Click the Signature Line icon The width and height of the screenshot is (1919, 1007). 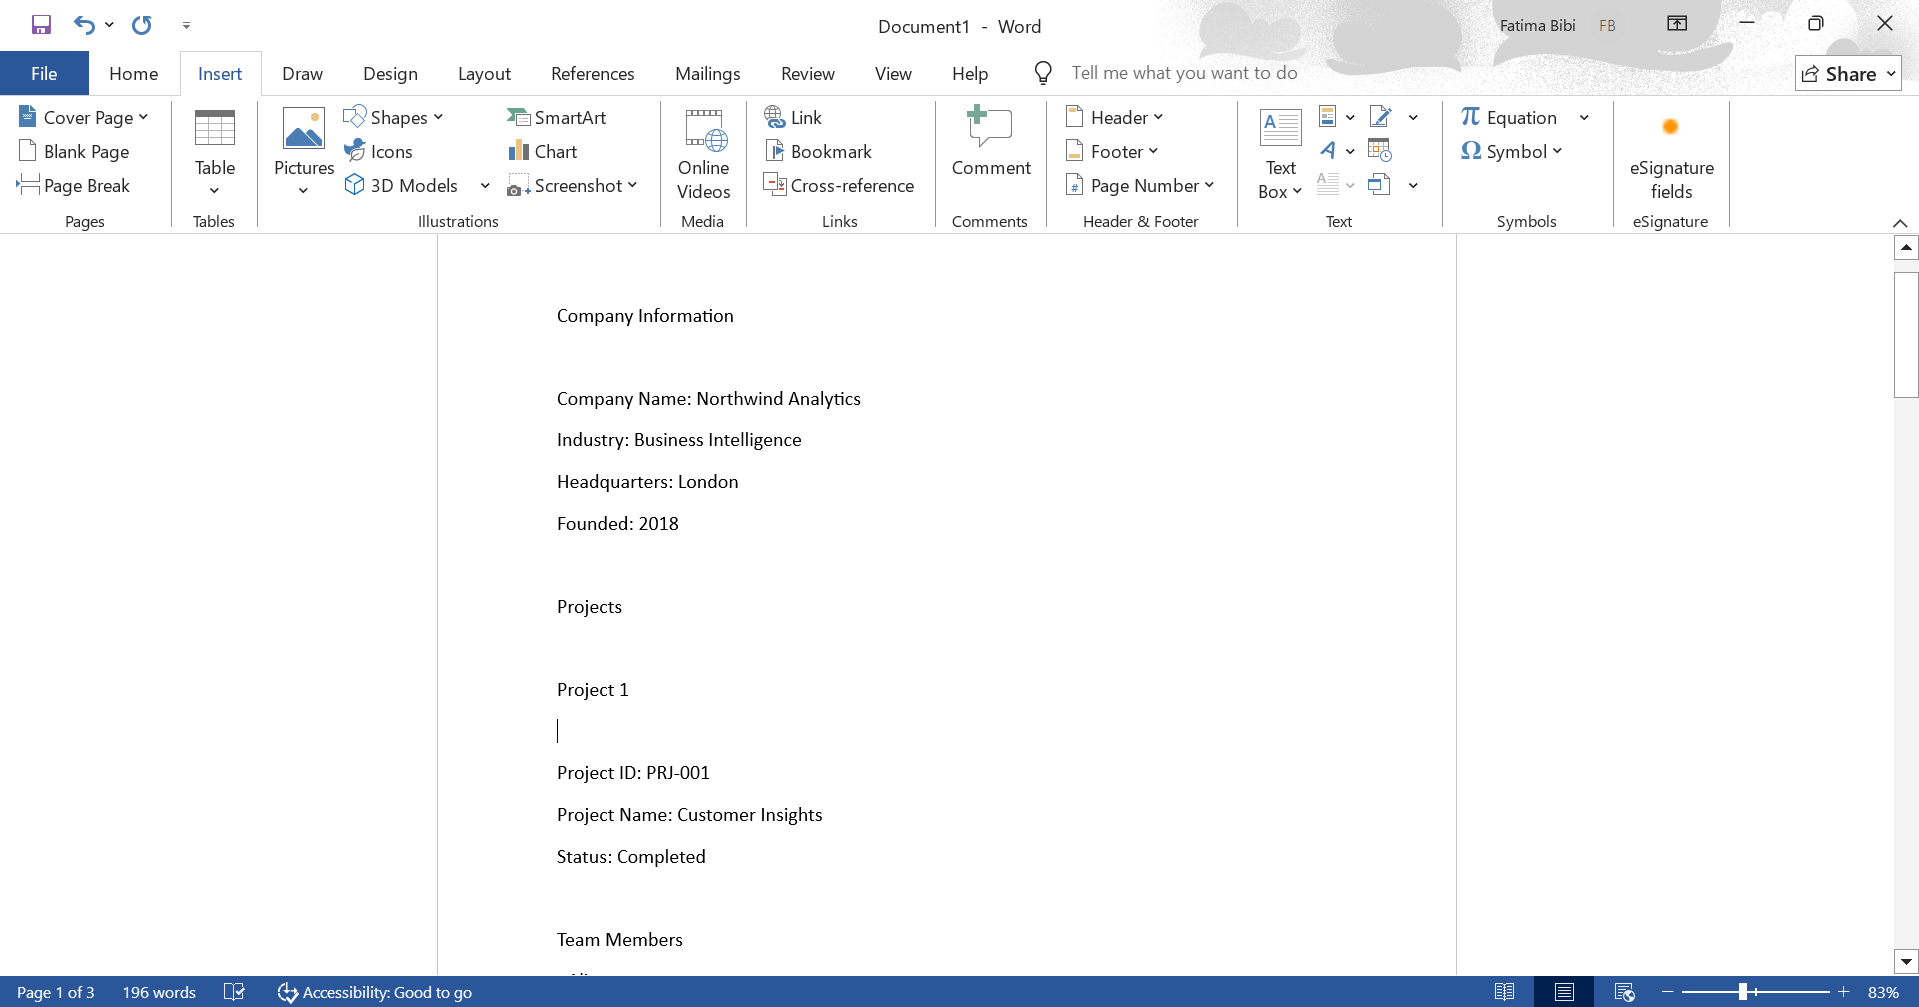[1381, 117]
